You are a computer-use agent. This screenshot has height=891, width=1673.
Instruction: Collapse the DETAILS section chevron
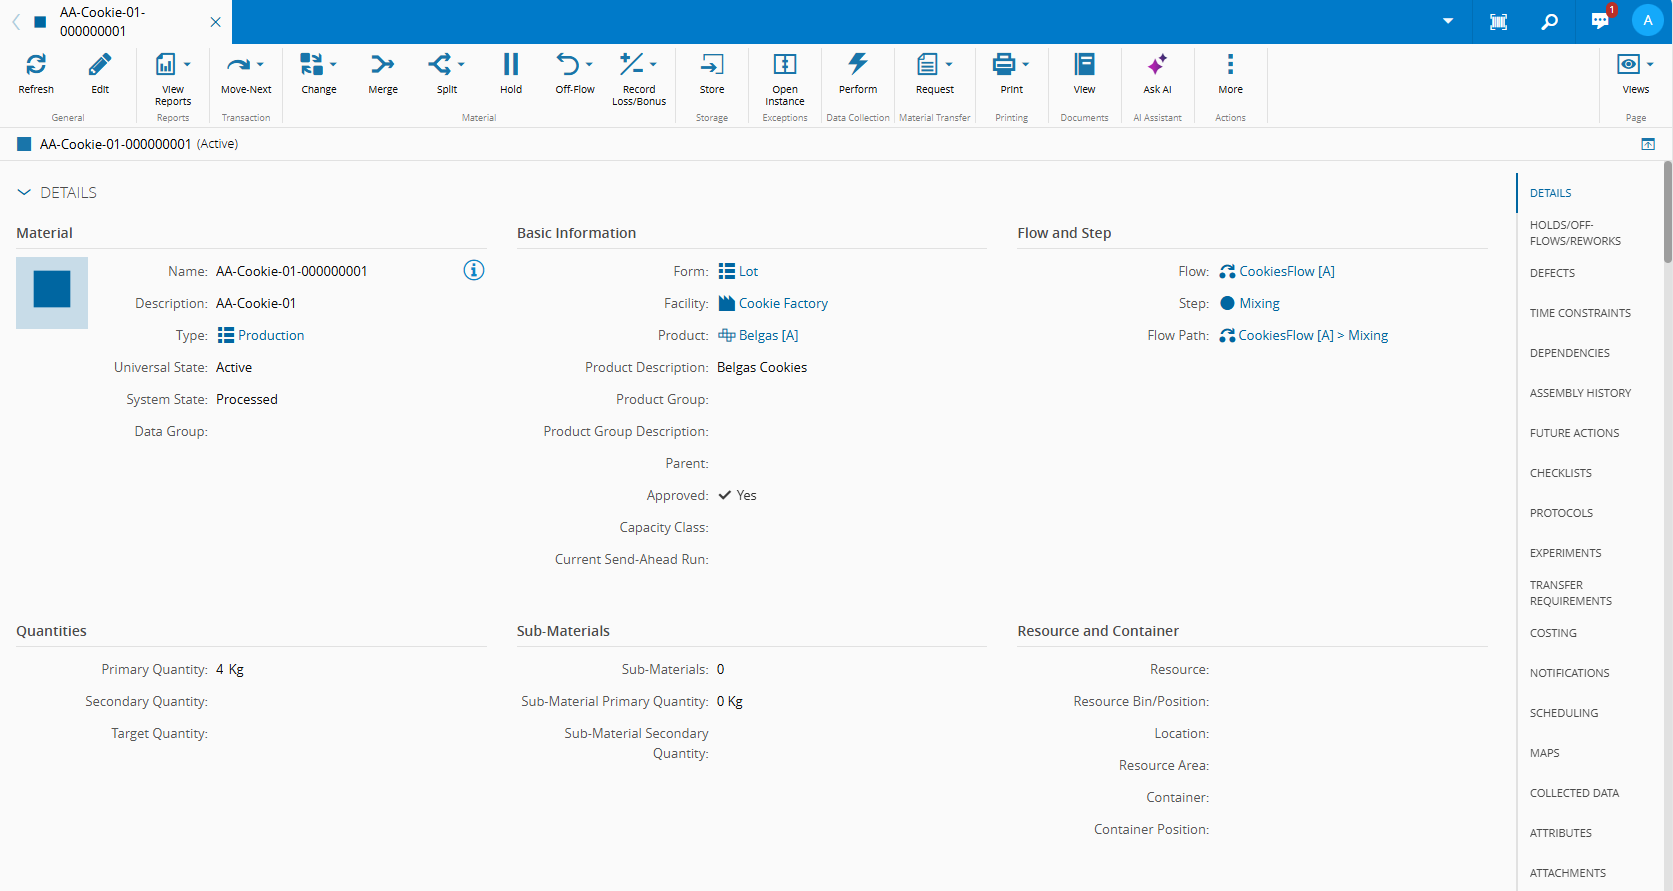tap(24, 192)
